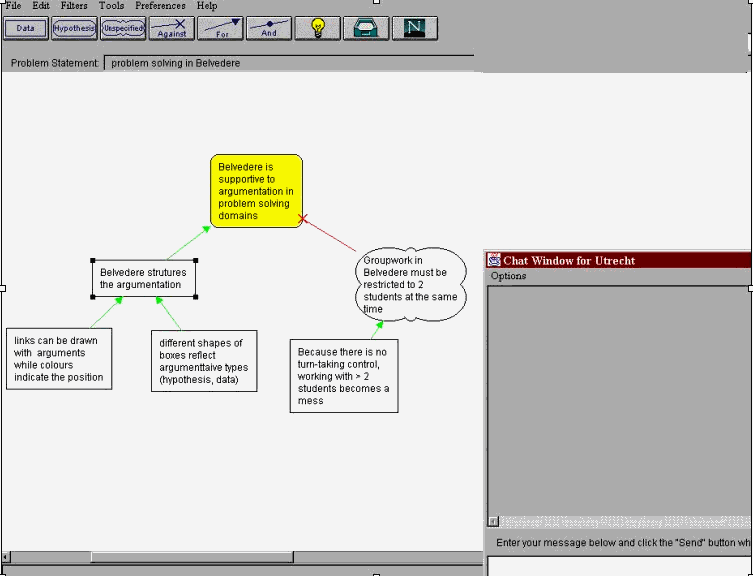753x576 pixels.
Task: Select the Unspecified node tool
Action: coord(123,28)
